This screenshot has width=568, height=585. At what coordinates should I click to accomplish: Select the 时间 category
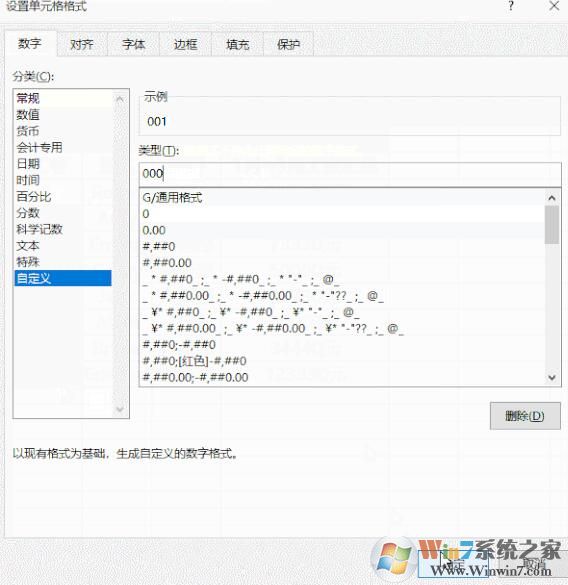[x=63, y=181]
